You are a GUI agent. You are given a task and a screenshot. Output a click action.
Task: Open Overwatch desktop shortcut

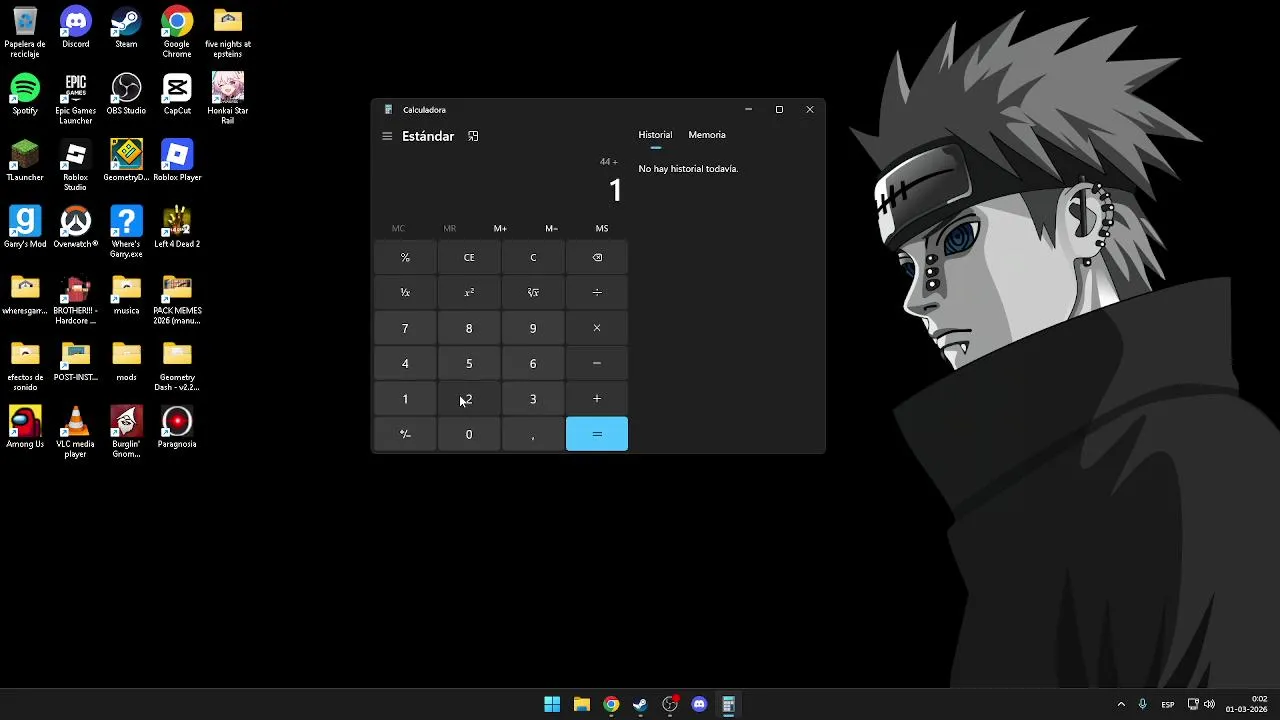75,227
